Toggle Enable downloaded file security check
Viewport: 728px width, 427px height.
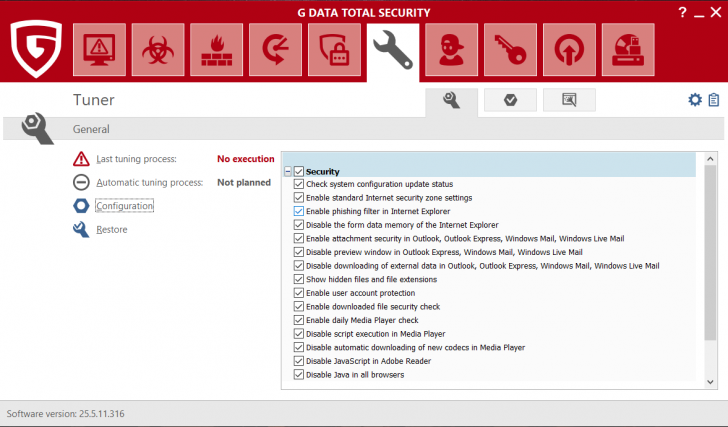click(299, 307)
